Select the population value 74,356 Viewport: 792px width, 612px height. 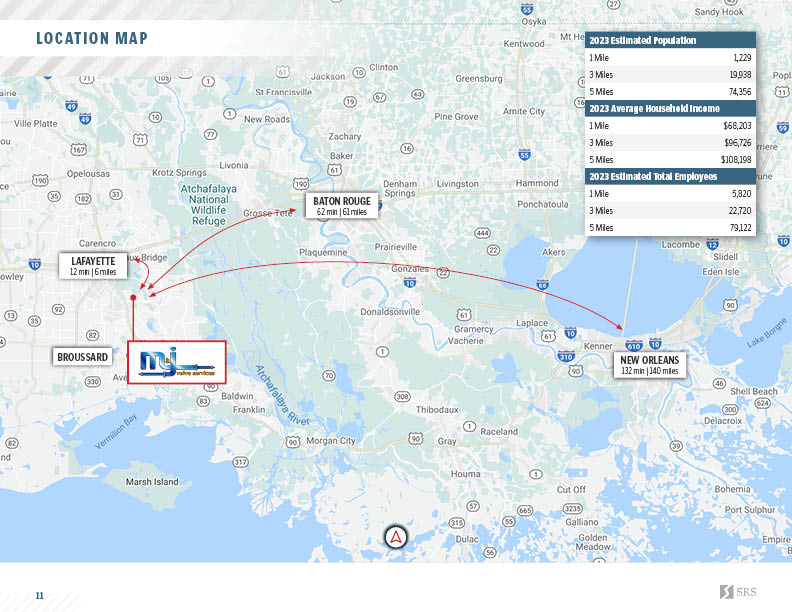click(x=740, y=92)
